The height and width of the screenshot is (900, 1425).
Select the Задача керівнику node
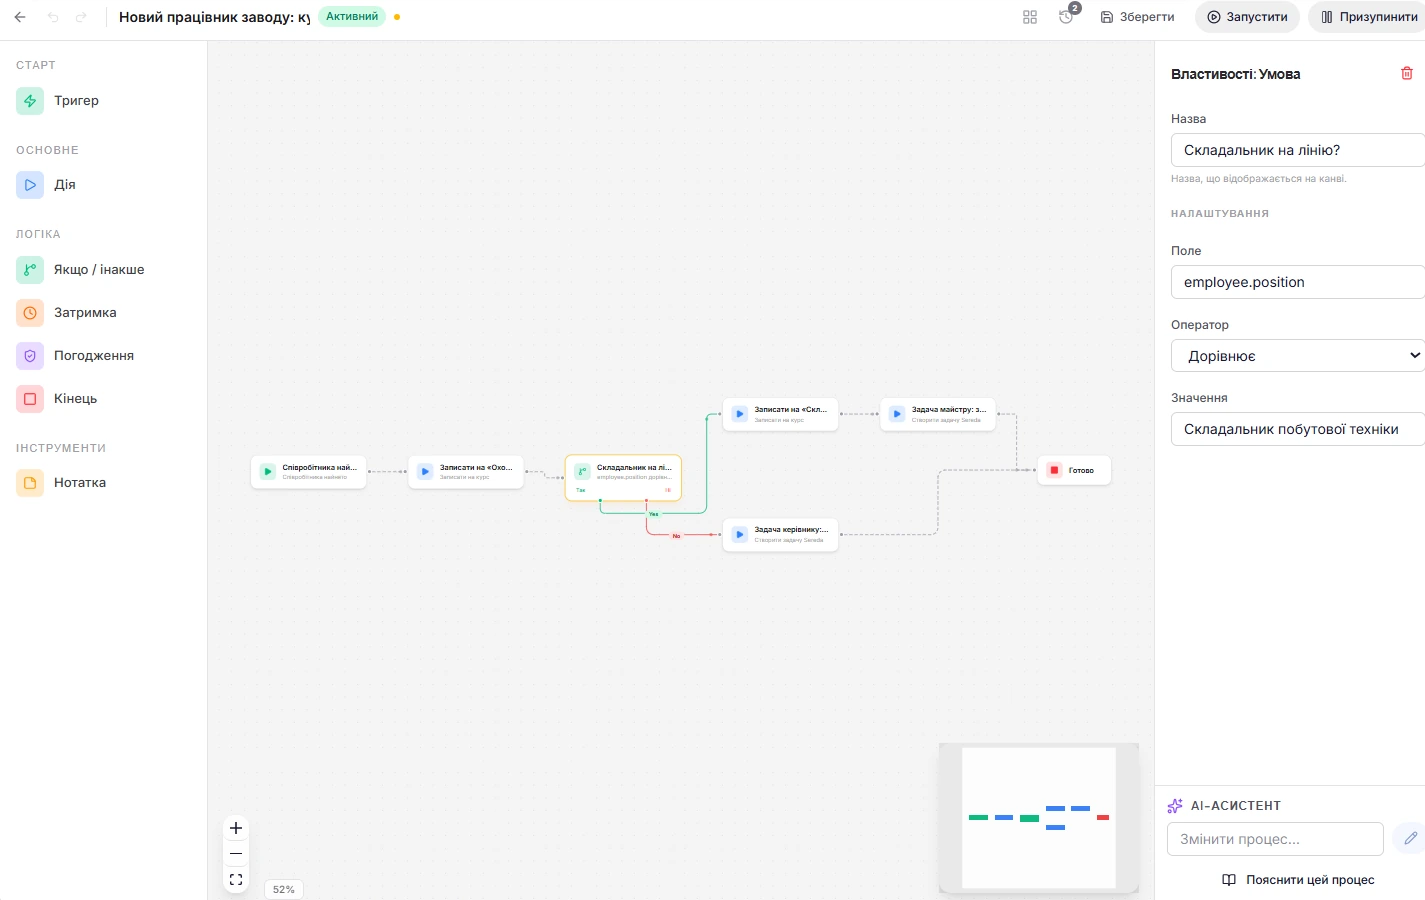780,534
